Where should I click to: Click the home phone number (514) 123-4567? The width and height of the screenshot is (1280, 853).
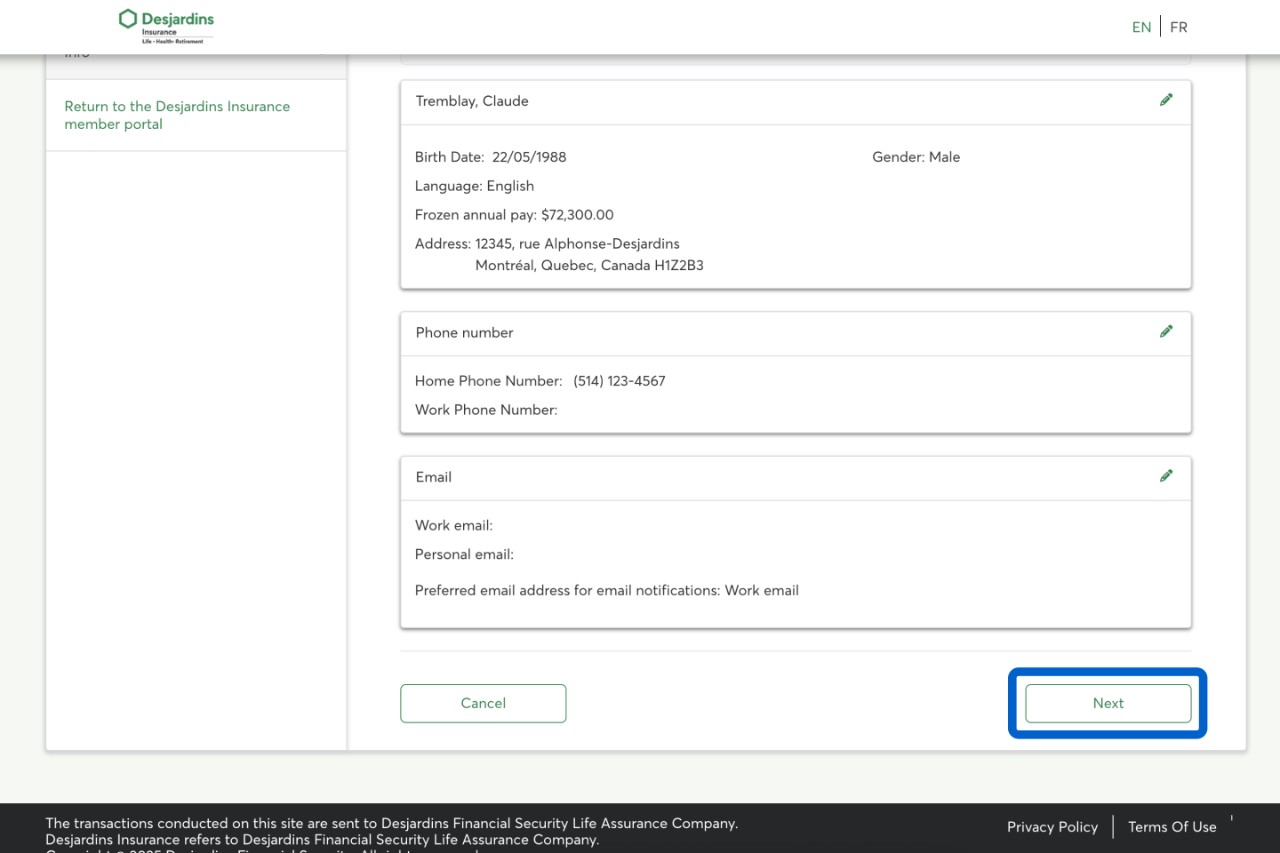pyautogui.click(x=619, y=381)
